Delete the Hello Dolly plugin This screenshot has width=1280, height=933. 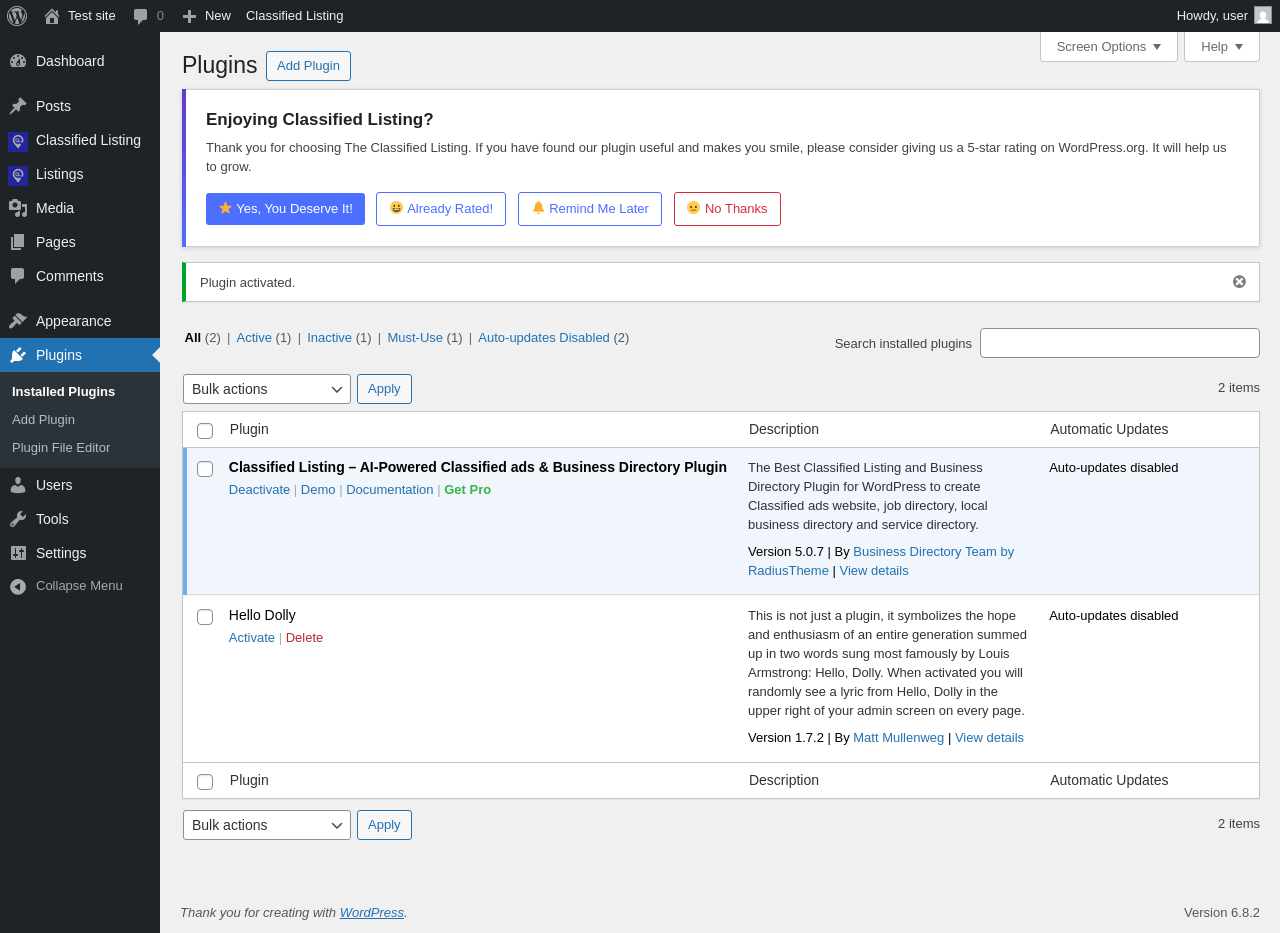[x=304, y=638]
